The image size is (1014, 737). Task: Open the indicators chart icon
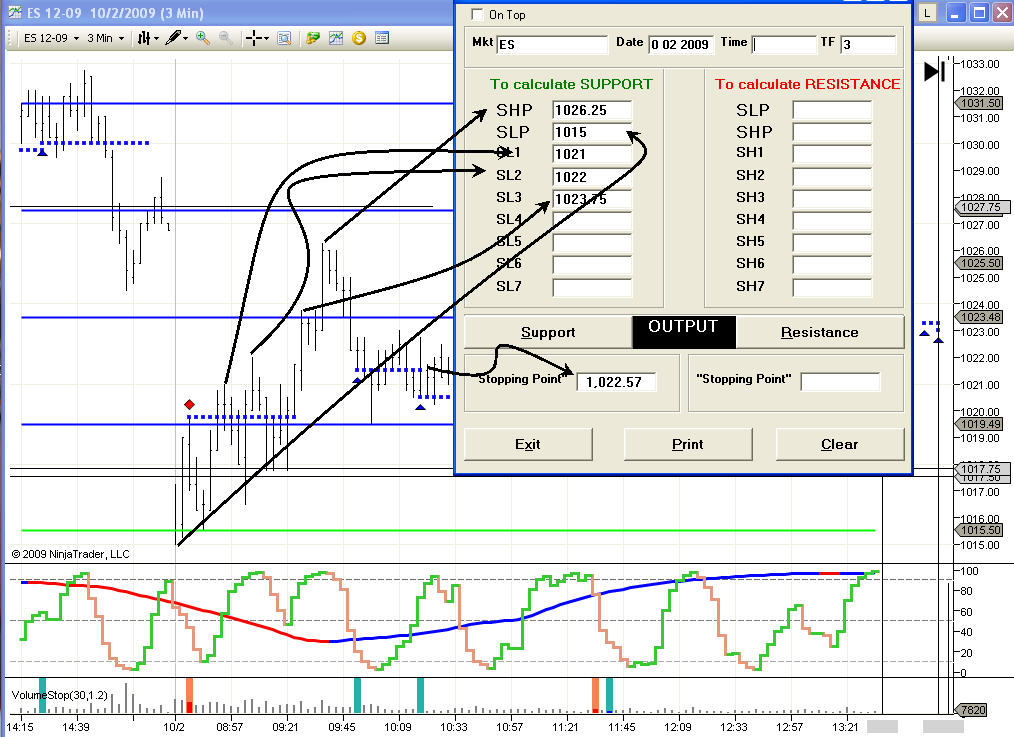coord(336,38)
